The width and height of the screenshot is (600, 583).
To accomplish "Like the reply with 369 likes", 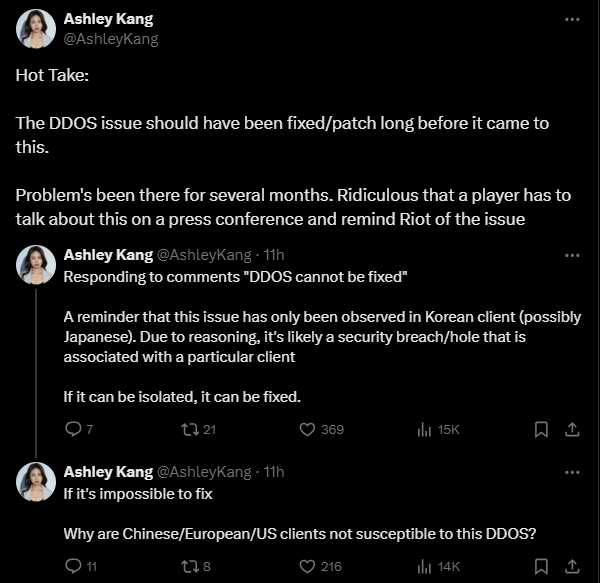I will [308, 429].
